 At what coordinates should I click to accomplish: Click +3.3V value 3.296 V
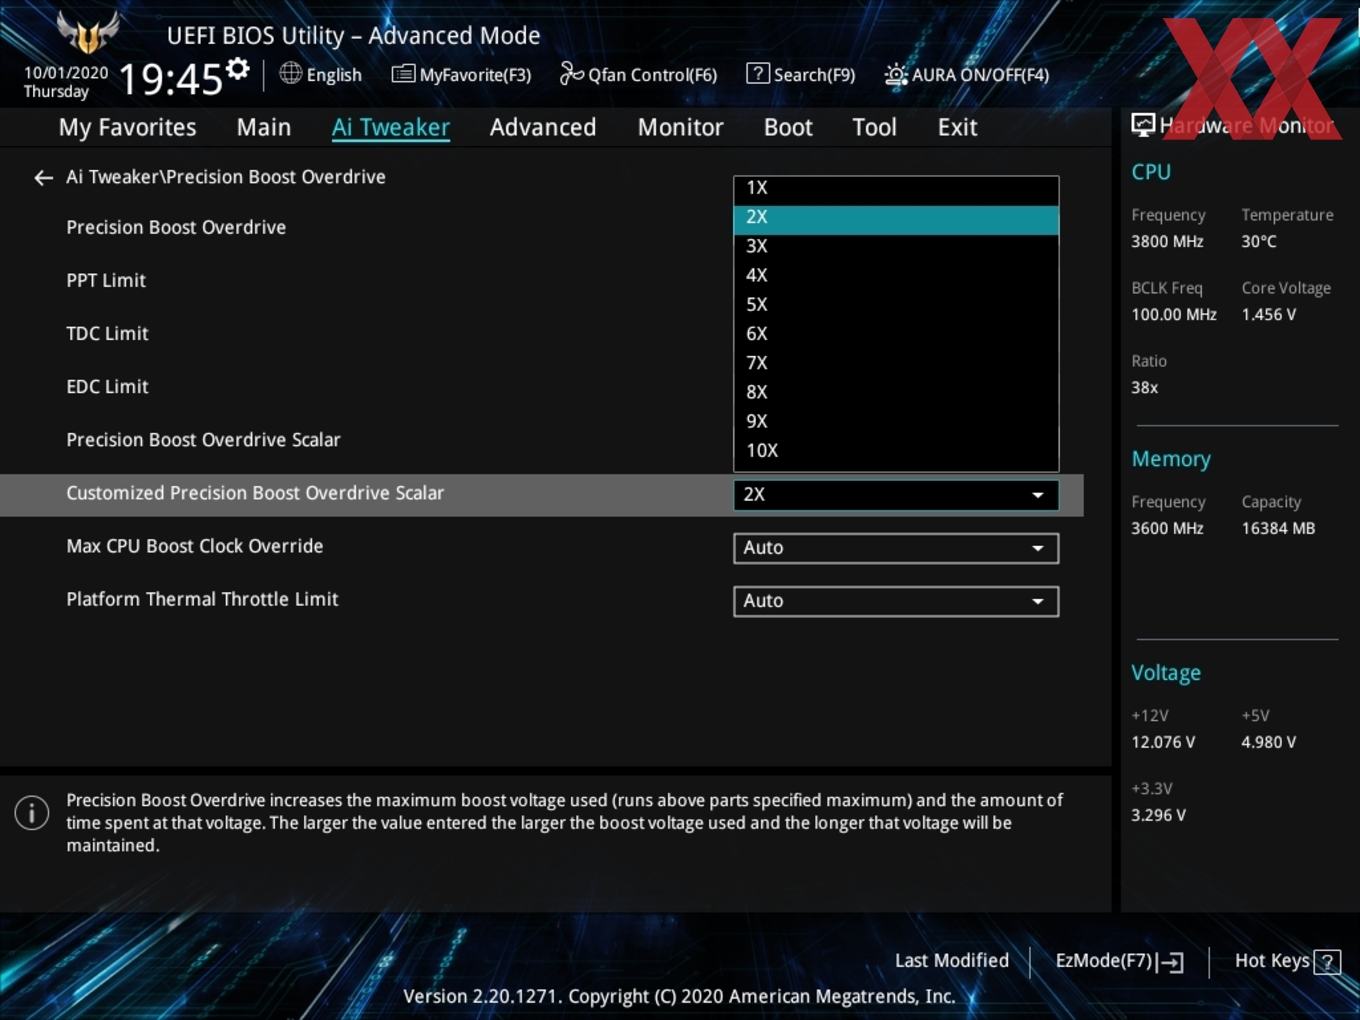pyautogui.click(x=1158, y=816)
